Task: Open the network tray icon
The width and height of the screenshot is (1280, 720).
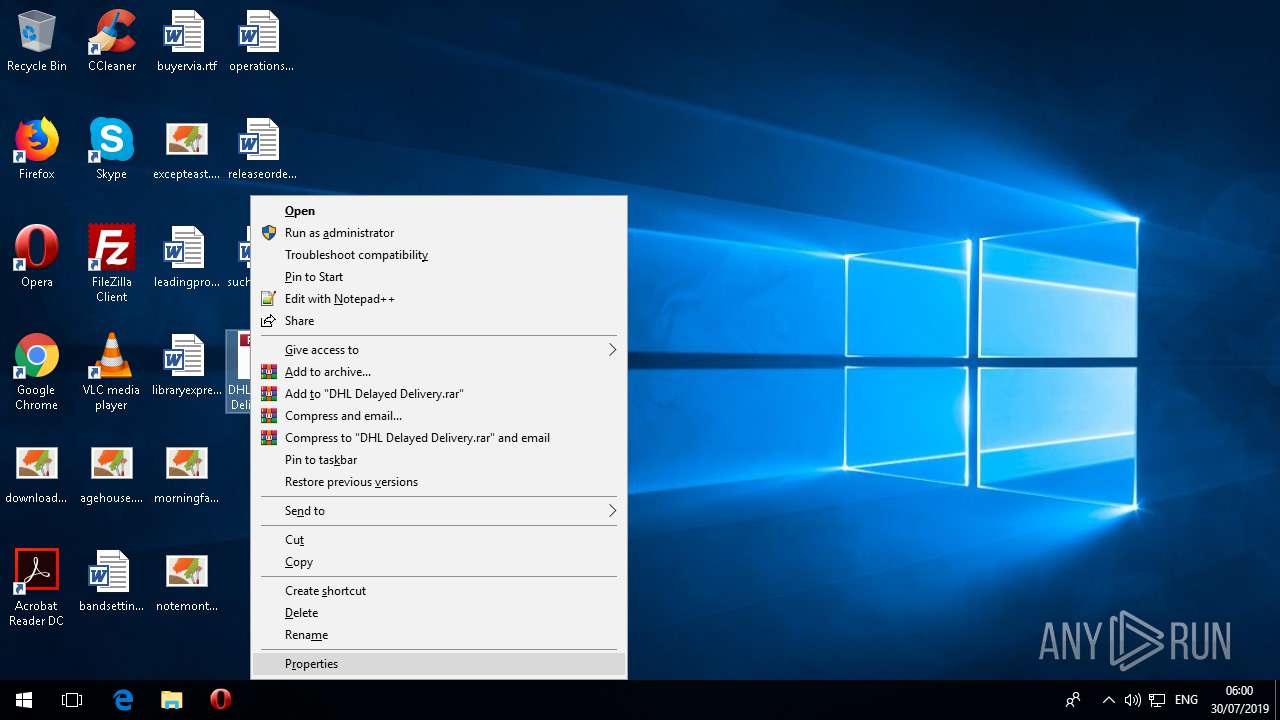Action: pyautogui.click(x=1157, y=700)
